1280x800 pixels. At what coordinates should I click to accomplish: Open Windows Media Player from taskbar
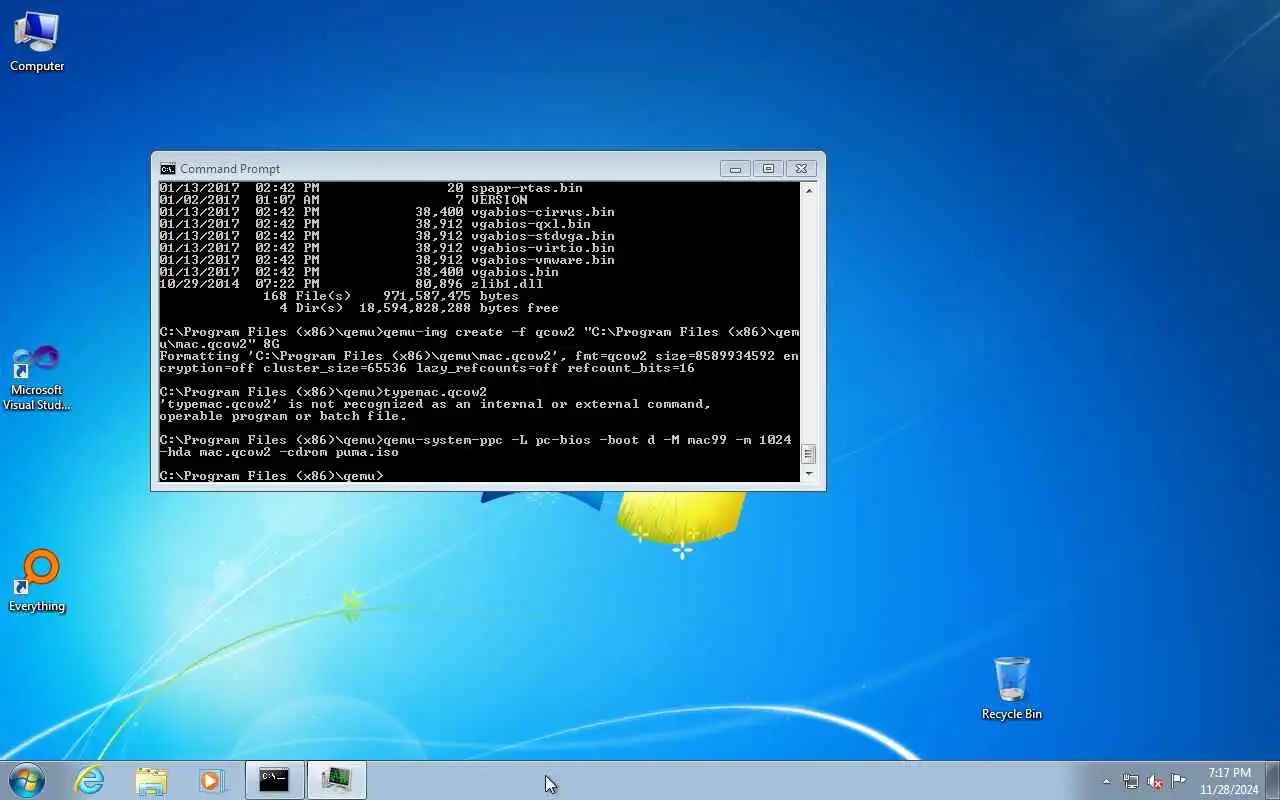coord(212,780)
